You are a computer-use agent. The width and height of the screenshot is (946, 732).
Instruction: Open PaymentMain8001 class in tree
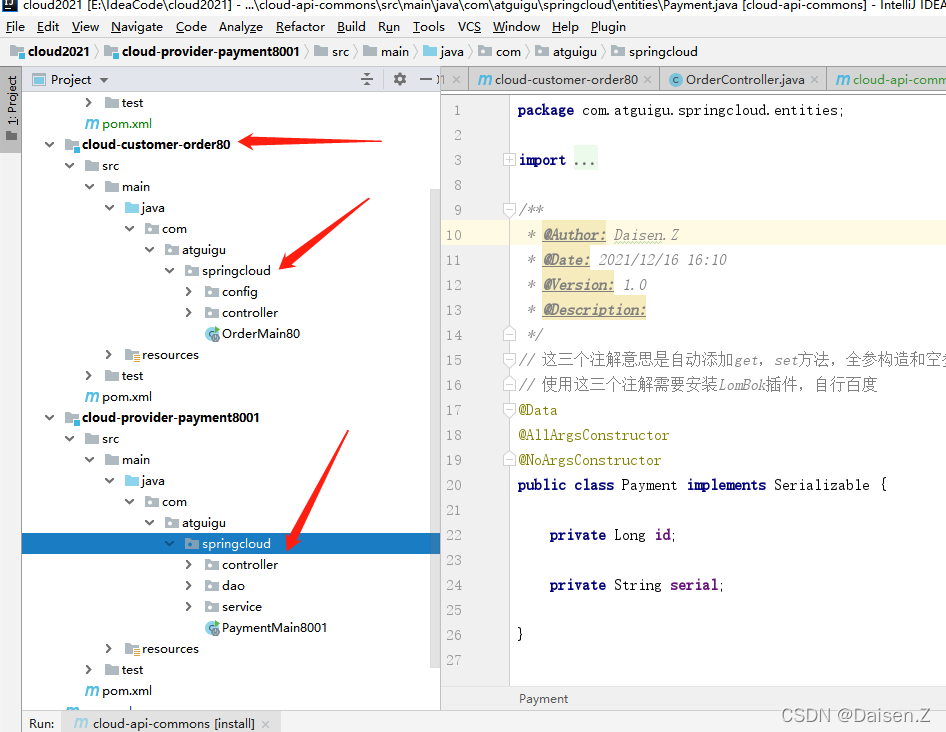[x=274, y=628]
